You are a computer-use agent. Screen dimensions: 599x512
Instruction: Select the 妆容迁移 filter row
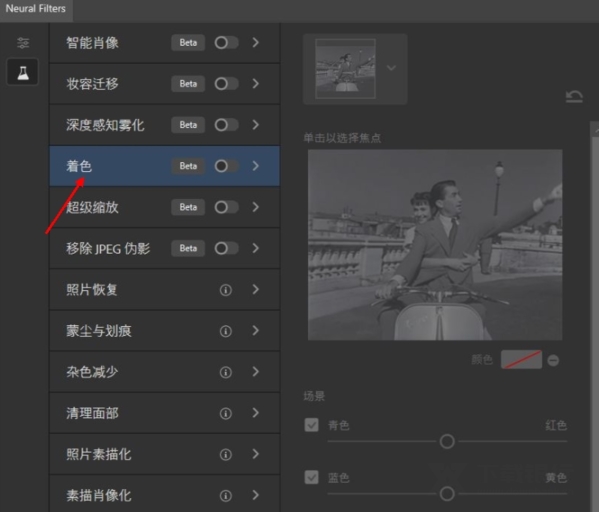[x=165, y=84]
